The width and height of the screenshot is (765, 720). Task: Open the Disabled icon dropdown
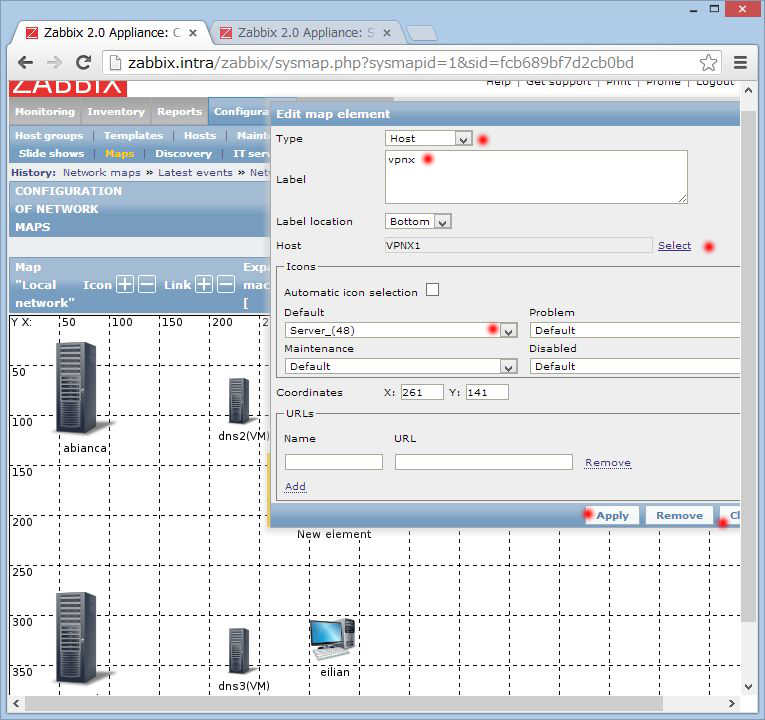635,366
